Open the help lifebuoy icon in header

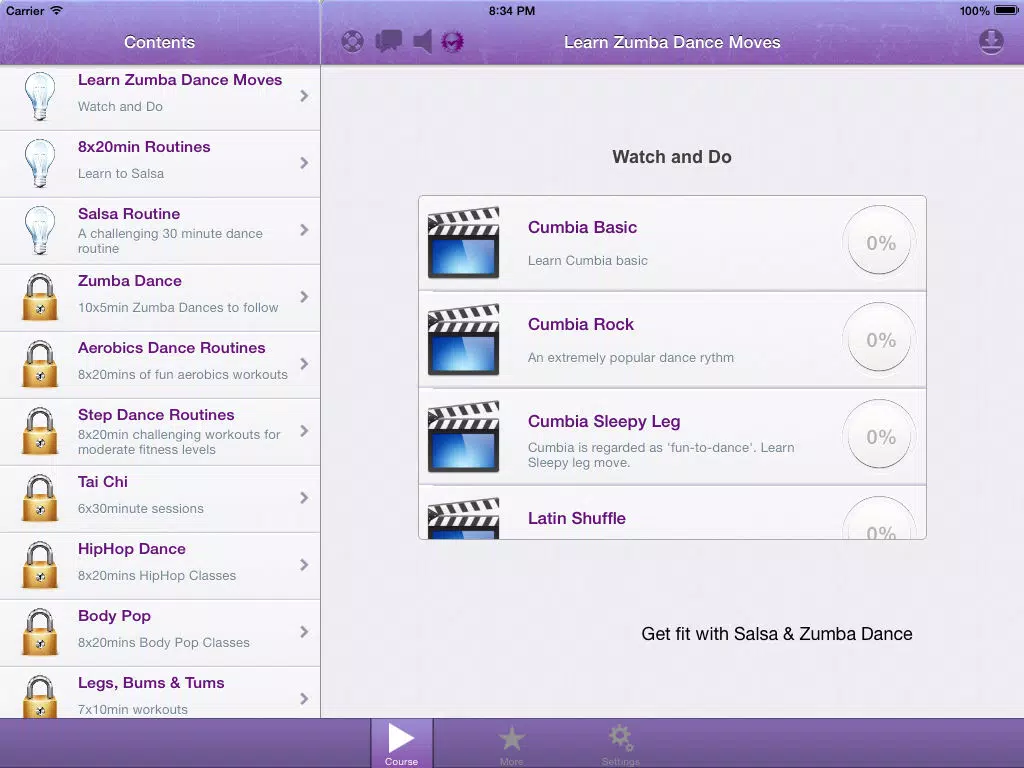(x=353, y=42)
